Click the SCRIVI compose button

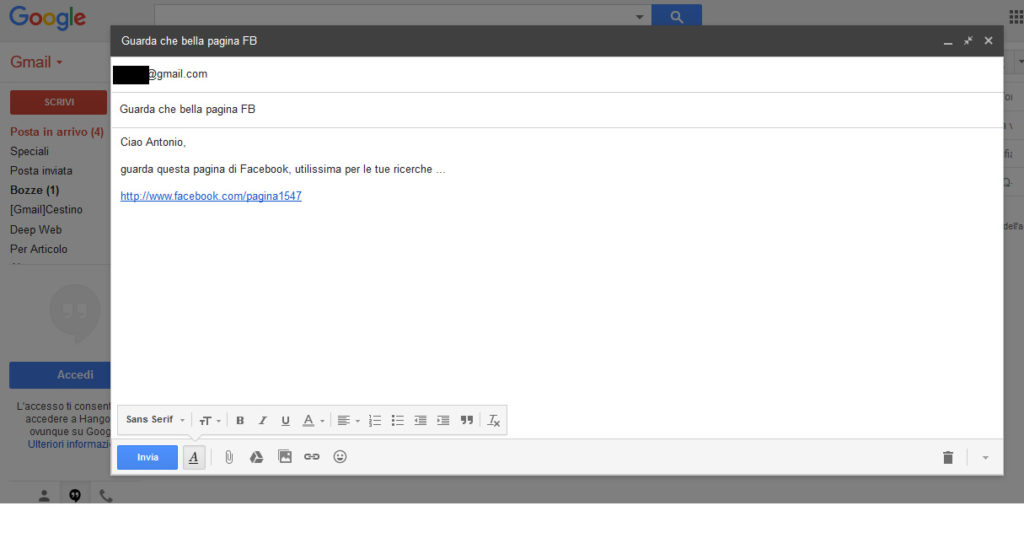(x=59, y=103)
